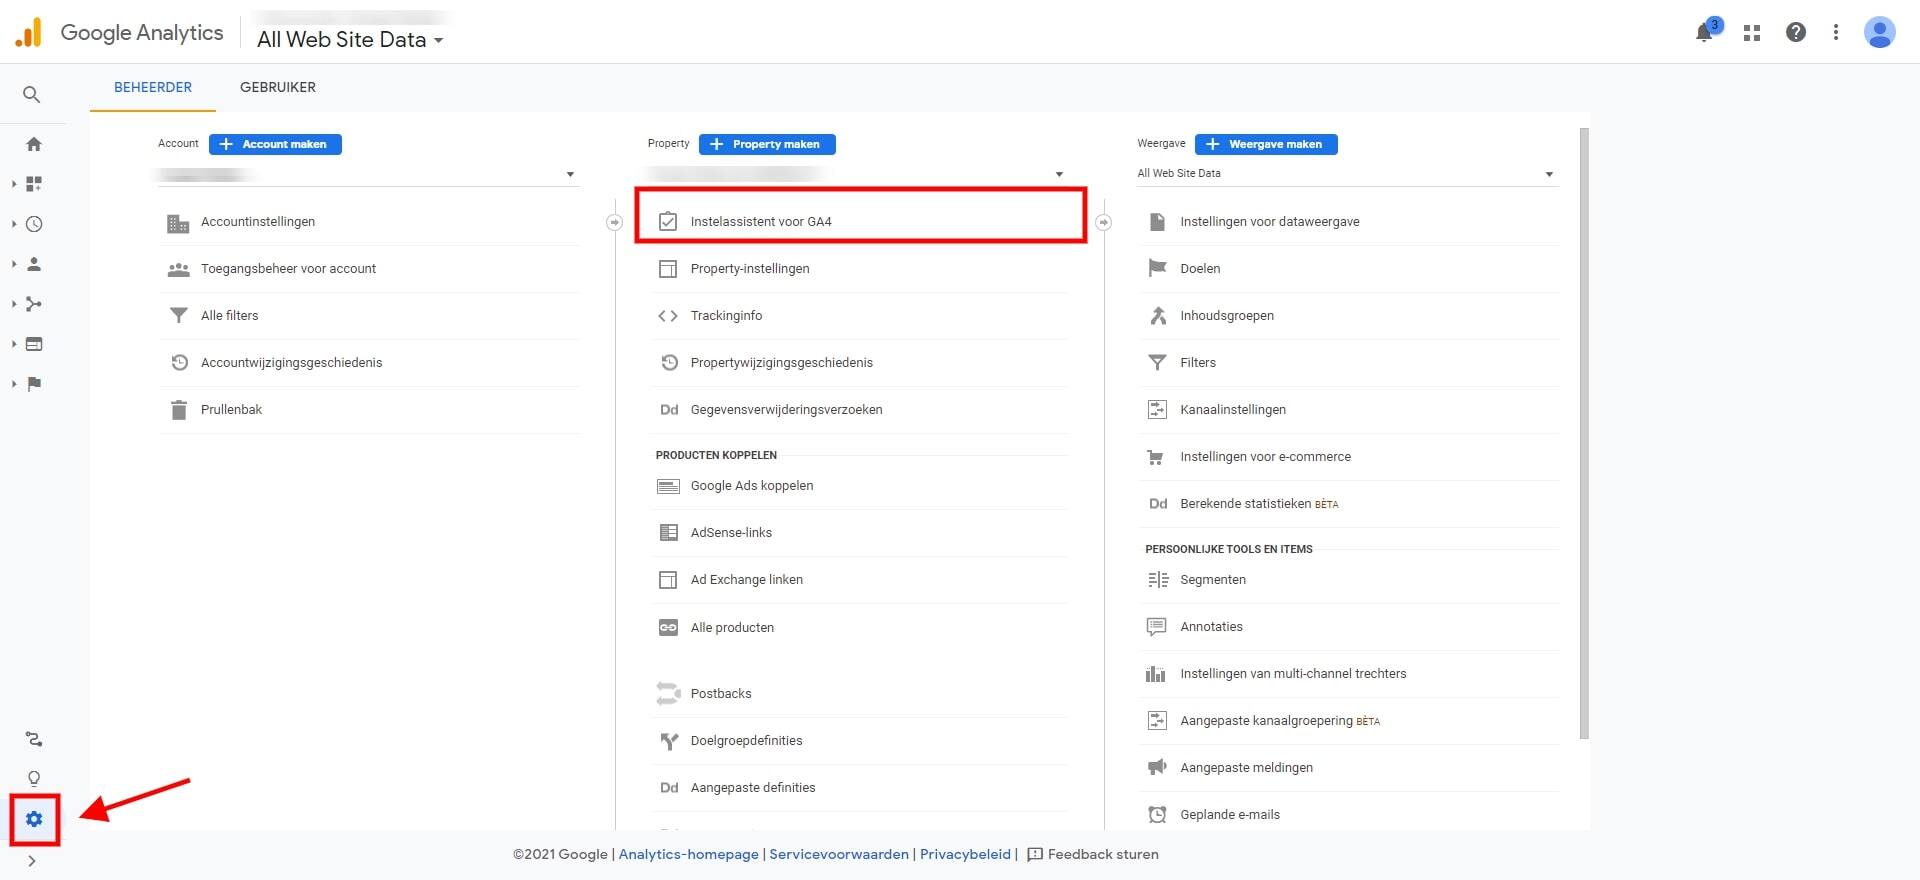Screen dimensions: 1920x880
Task: Open notifications bell icon
Action: [x=1704, y=33]
